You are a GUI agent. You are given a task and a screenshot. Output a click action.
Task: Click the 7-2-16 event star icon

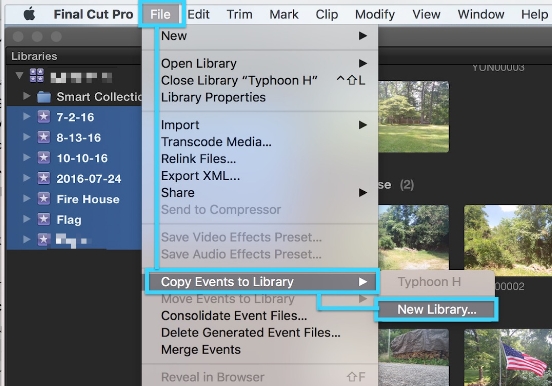(44, 117)
